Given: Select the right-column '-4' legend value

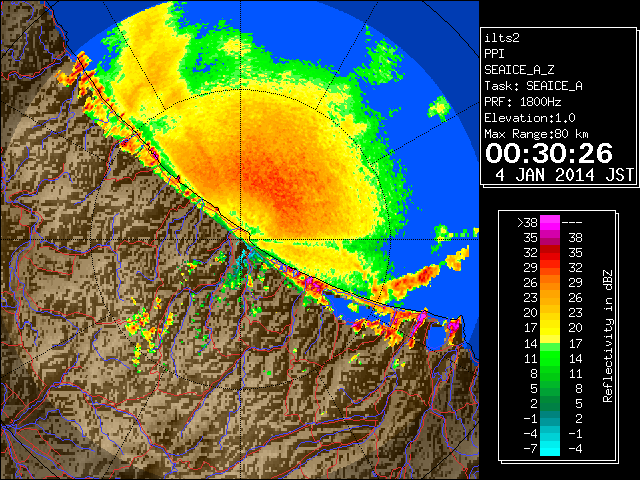Looking at the screenshot, I should [x=575, y=449].
